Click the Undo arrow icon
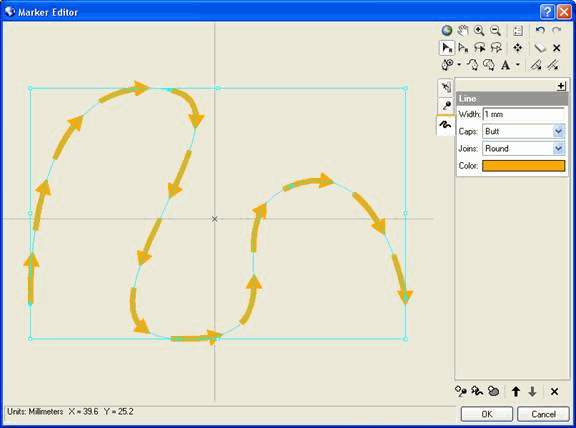 [540, 30]
